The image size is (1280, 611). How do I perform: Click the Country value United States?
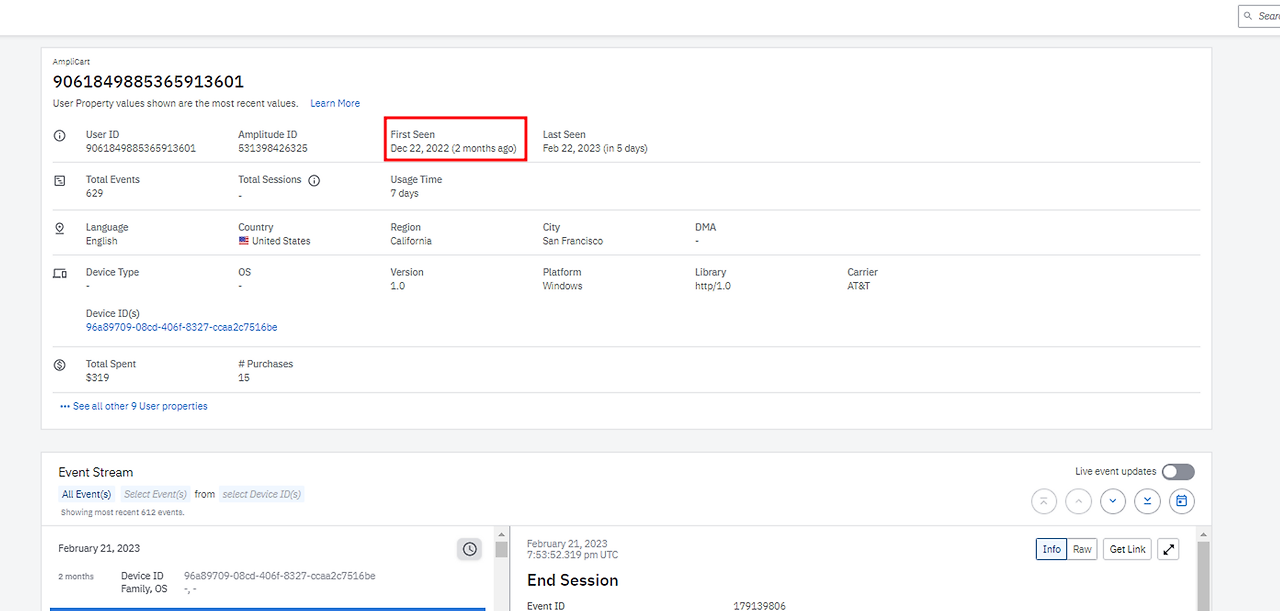281,241
